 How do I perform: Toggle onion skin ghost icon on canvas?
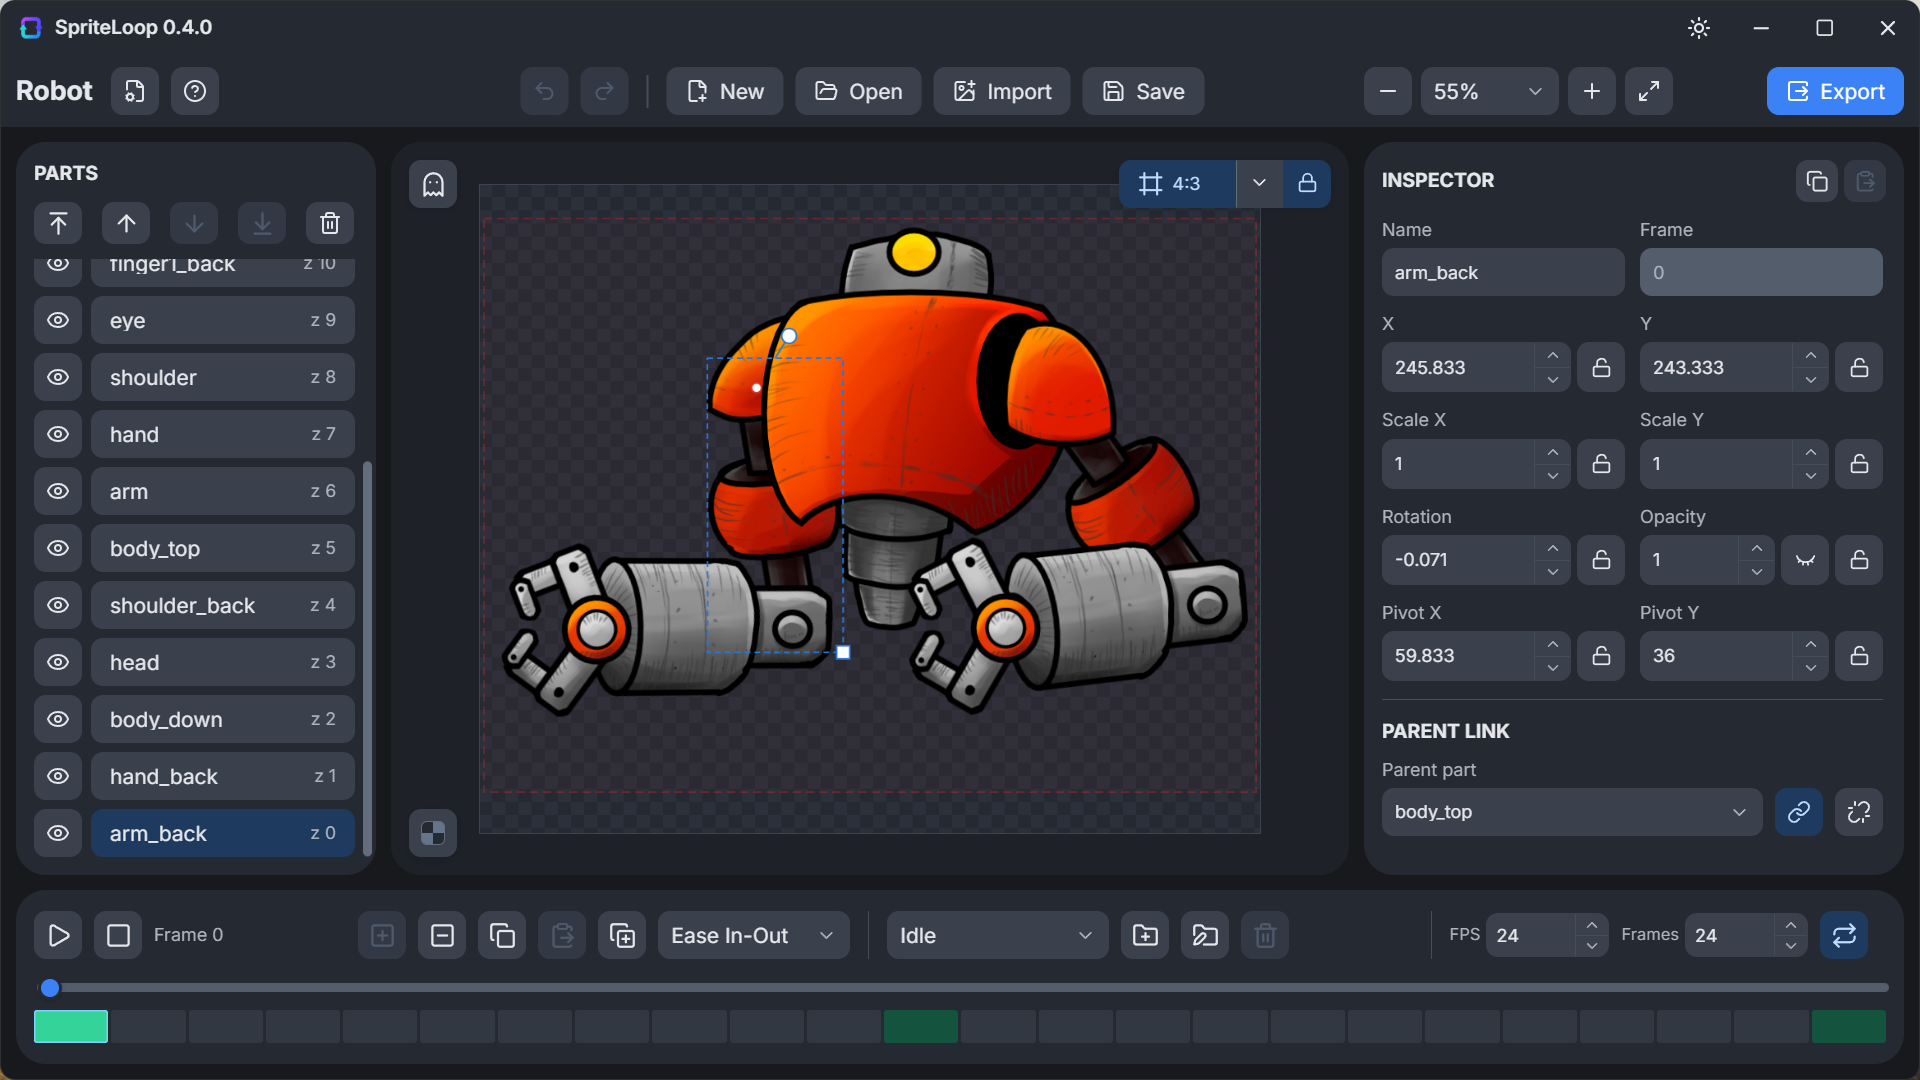click(433, 184)
